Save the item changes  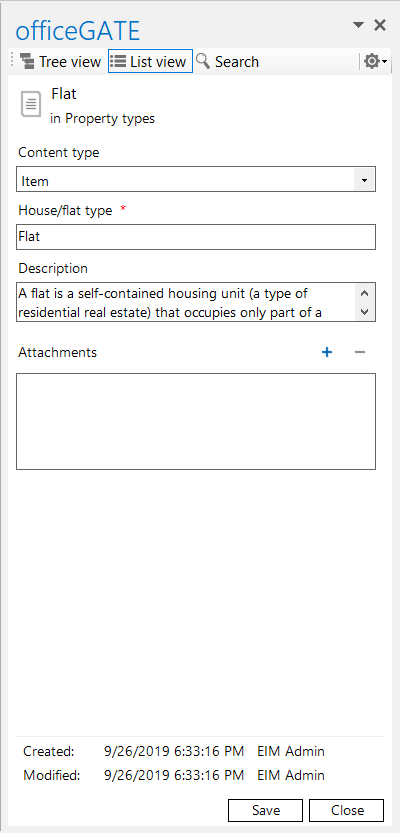coord(266,810)
